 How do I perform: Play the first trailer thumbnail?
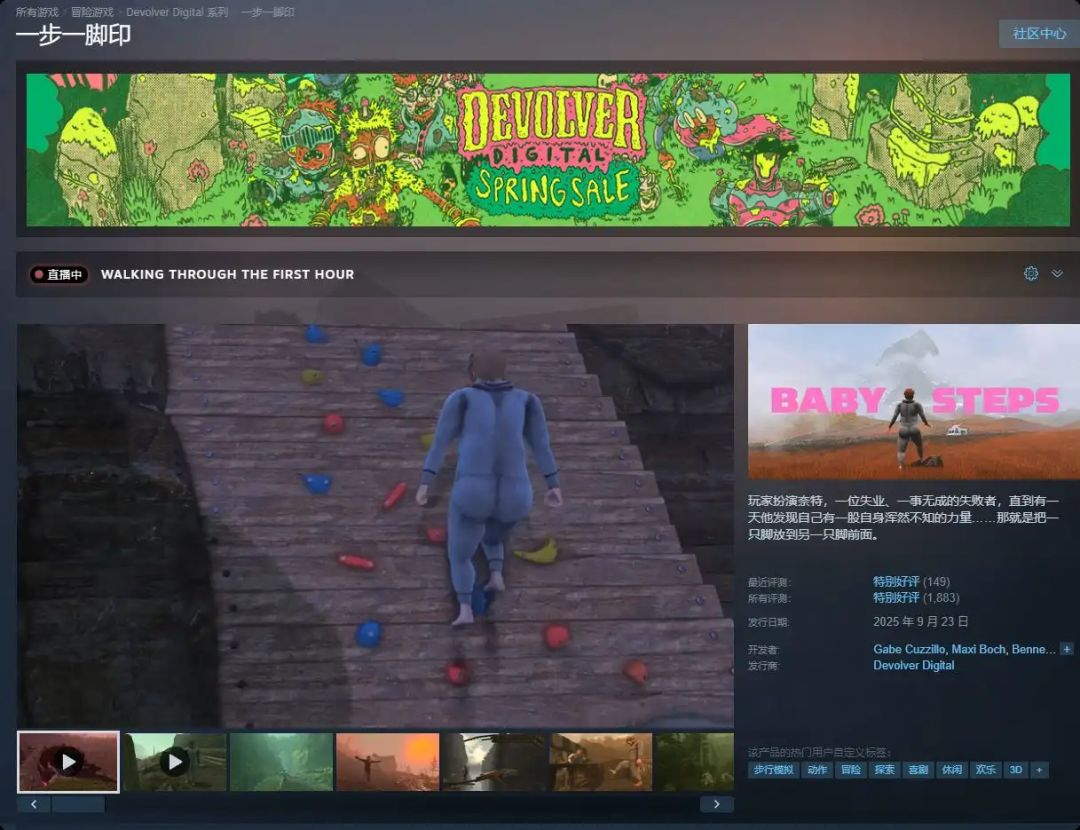click(x=68, y=762)
